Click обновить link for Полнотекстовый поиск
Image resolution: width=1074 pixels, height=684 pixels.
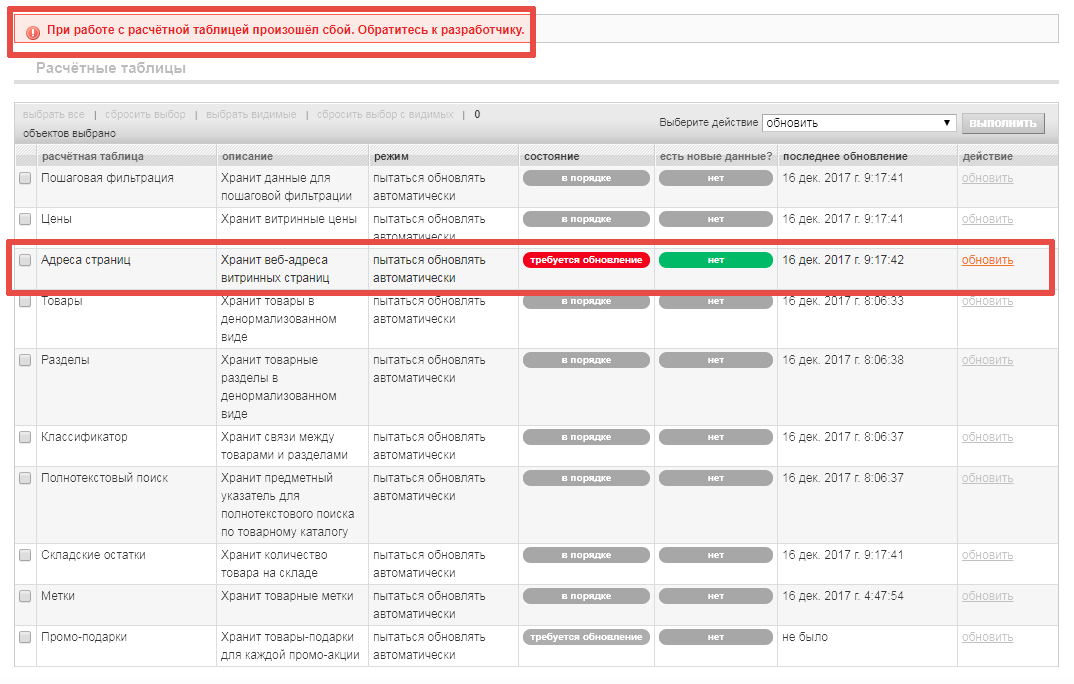coord(987,478)
